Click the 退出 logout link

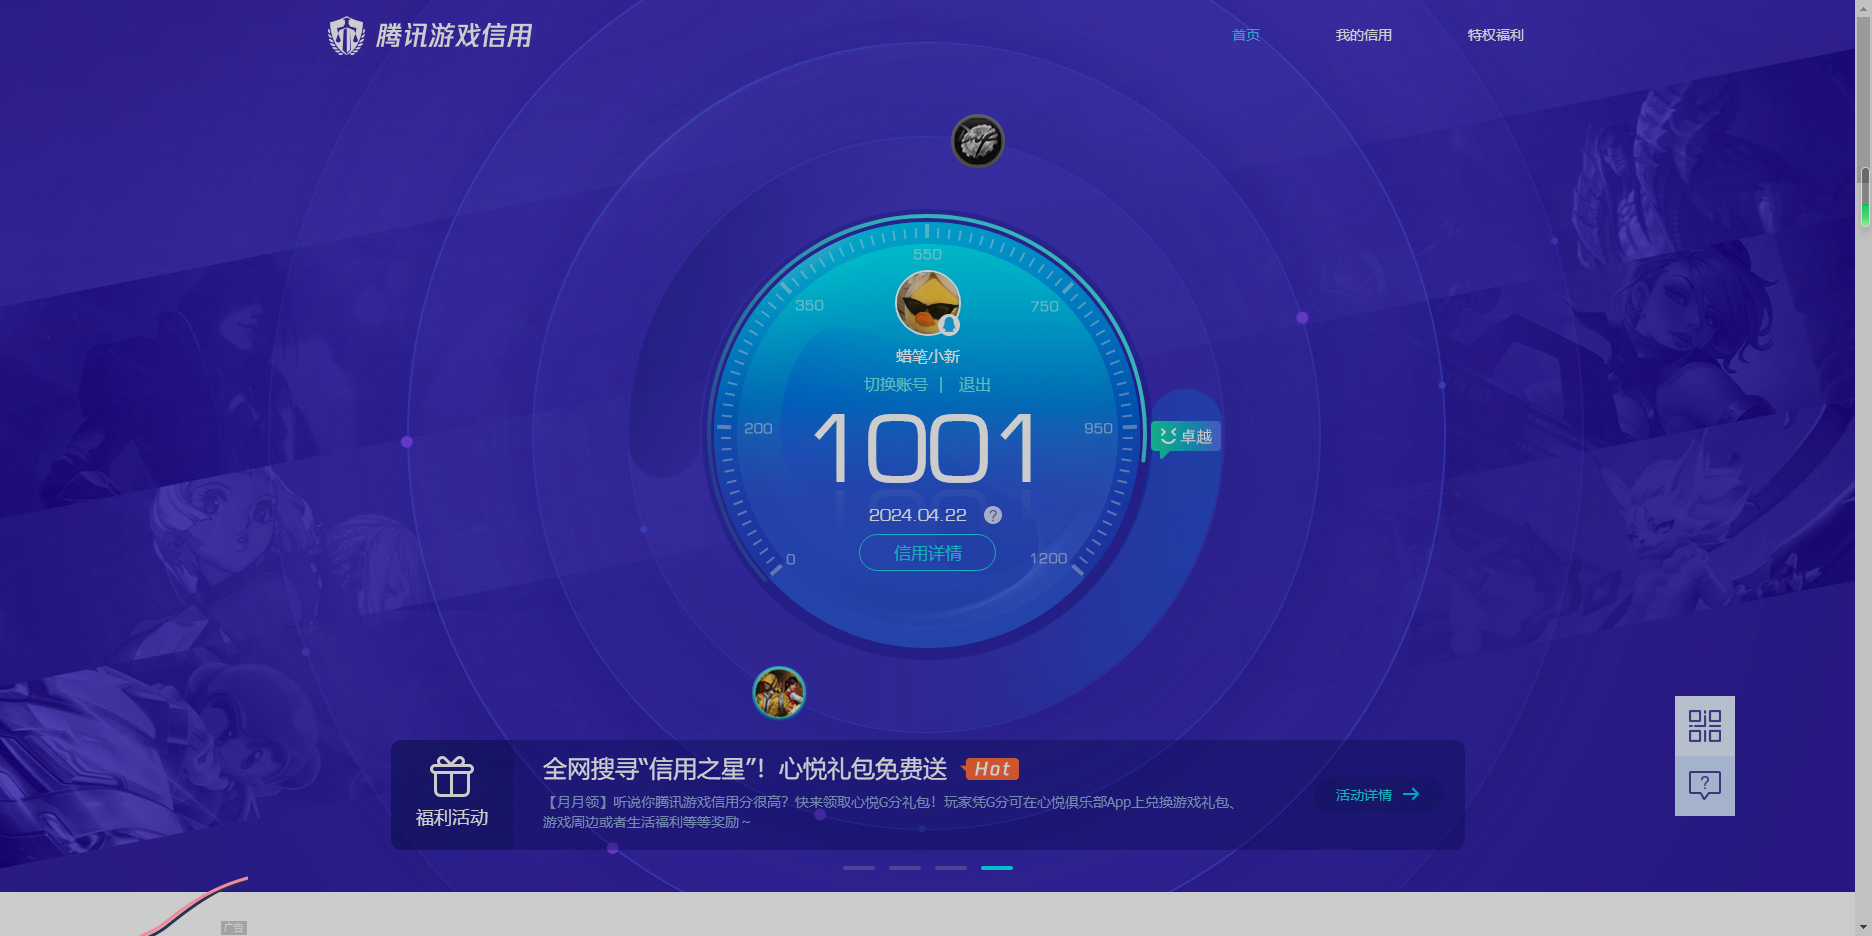(974, 385)
